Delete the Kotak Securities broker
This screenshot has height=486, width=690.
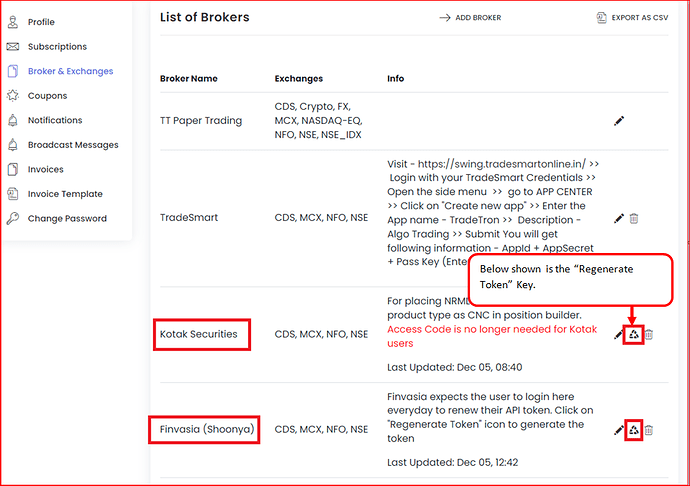[649, 335]
